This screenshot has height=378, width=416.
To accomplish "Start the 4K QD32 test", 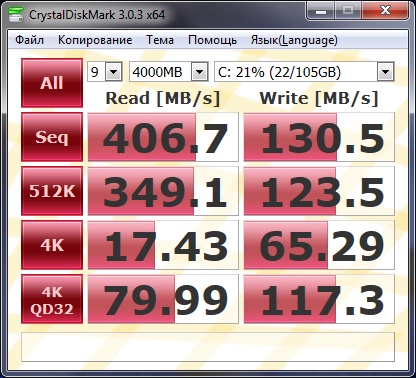I will tap(52, 299).
